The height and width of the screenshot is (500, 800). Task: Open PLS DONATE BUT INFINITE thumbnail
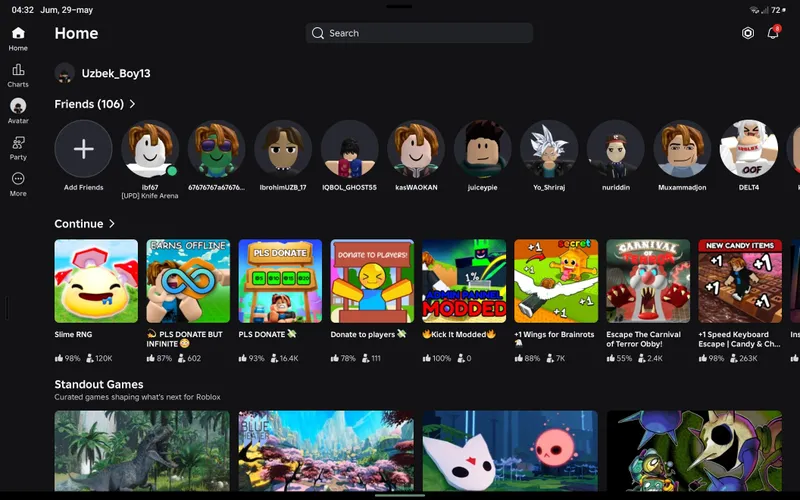(188, 281)
